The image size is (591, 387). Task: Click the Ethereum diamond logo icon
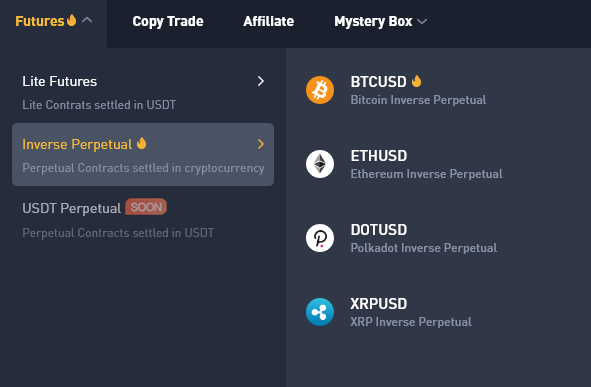click(320, 164)
